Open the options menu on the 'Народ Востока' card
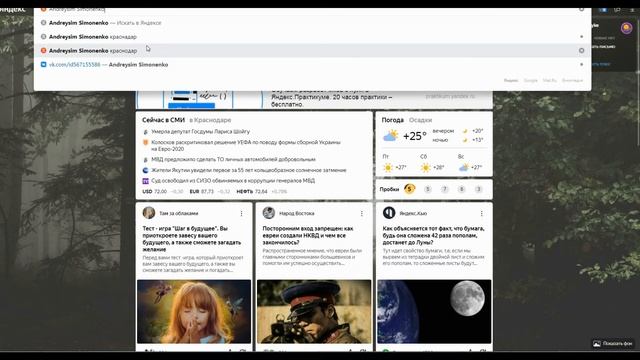Screen dimensions: 640x360 point(362,213)
